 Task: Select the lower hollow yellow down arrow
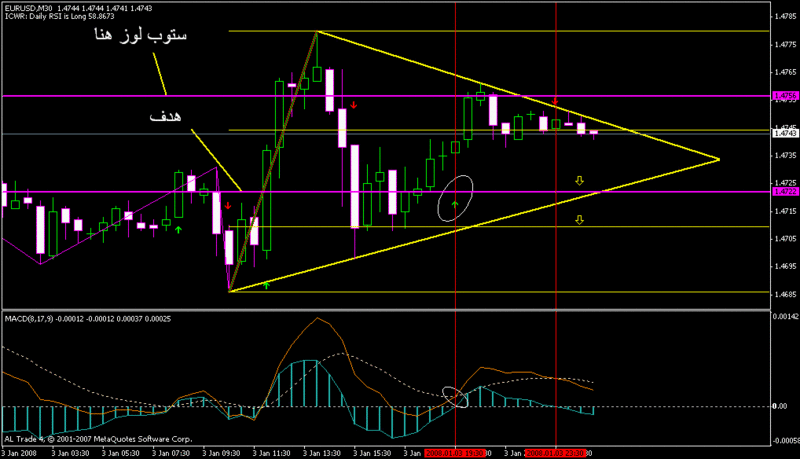pos(579,220)
